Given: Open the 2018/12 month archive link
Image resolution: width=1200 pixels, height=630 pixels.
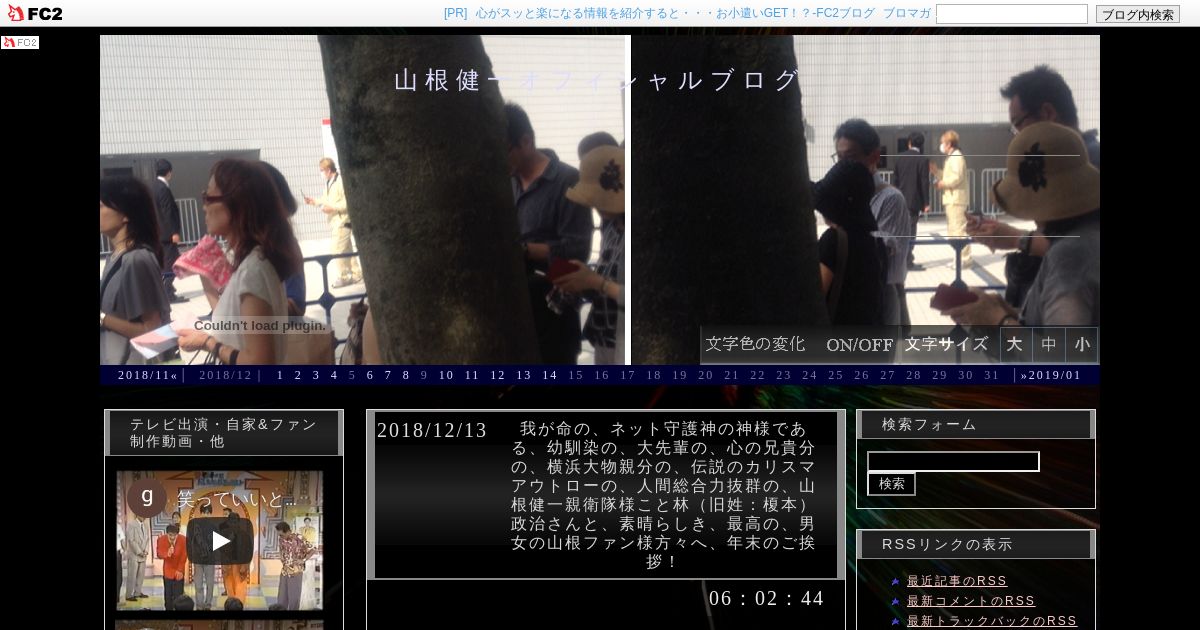Looking at the screenshot, I should pyautogui.click(x=226, y=375).
